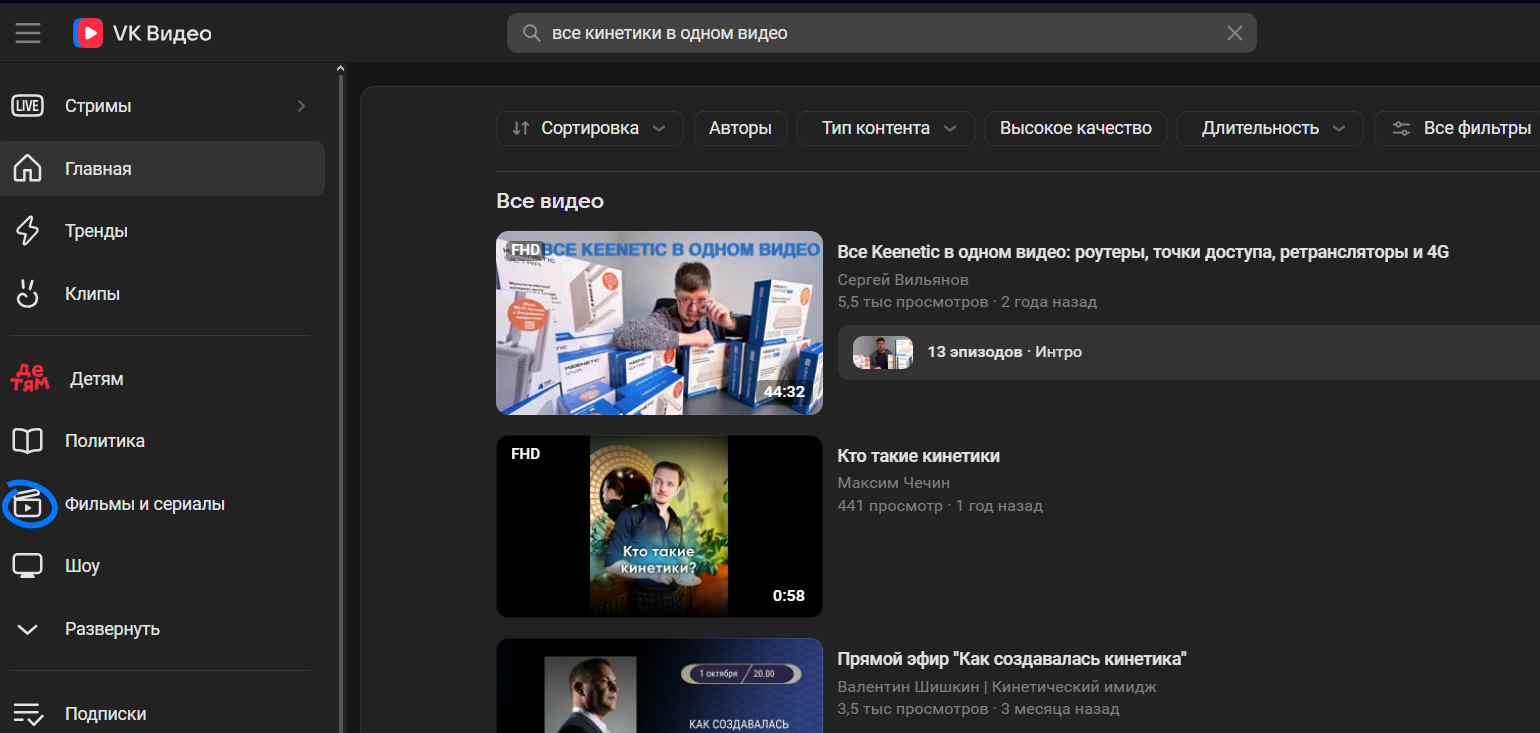Click the Политика book icon
Screen dimensions: 1540x733
27,441
